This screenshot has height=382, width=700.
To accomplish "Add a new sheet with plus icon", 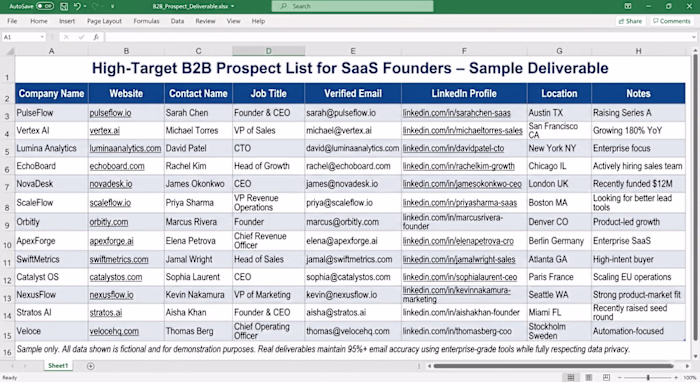I will 91,366.
